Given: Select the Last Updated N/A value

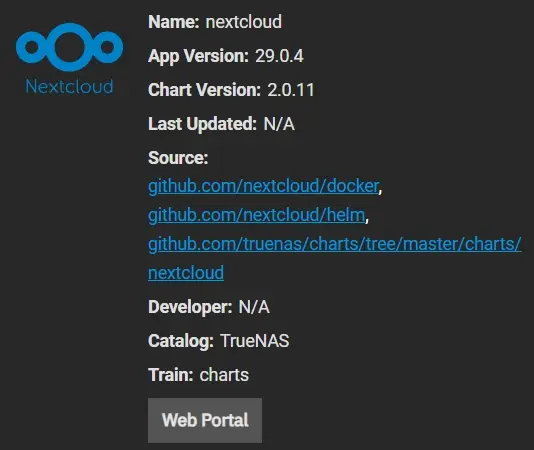Looking at the screenshot, I should [x=279, y=124].
